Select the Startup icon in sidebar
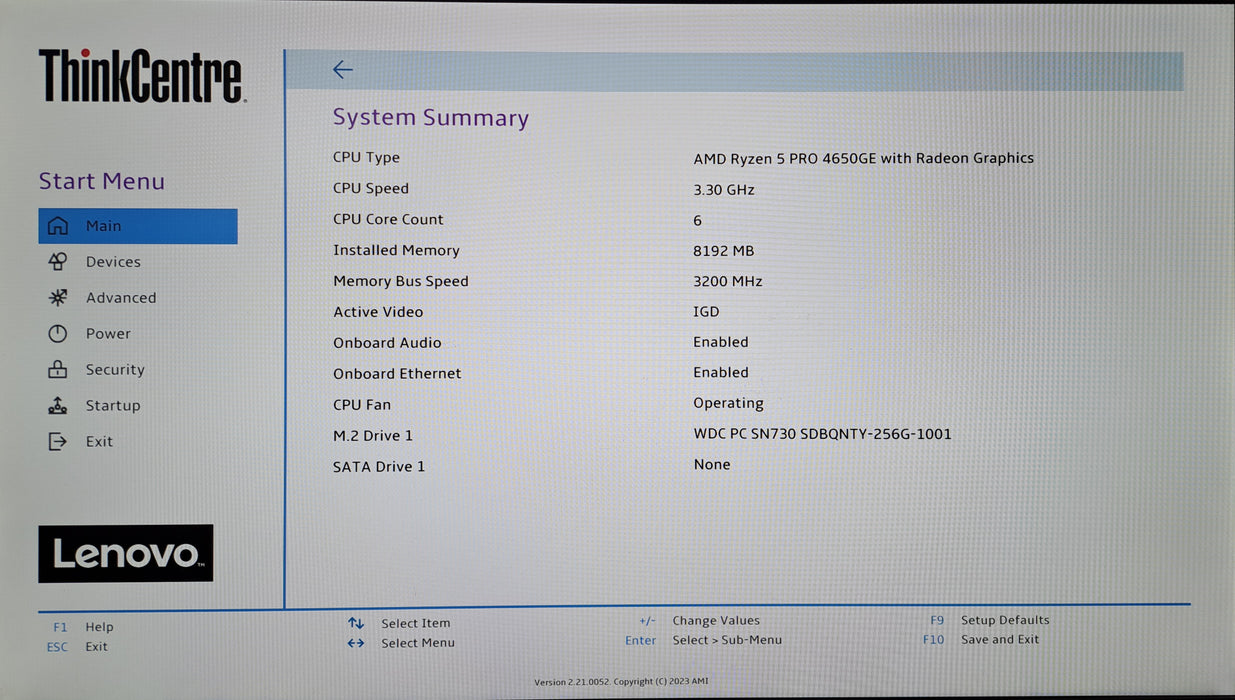Image resolution: width=1235 pixels, height=700 pixels. click(58, 405)
